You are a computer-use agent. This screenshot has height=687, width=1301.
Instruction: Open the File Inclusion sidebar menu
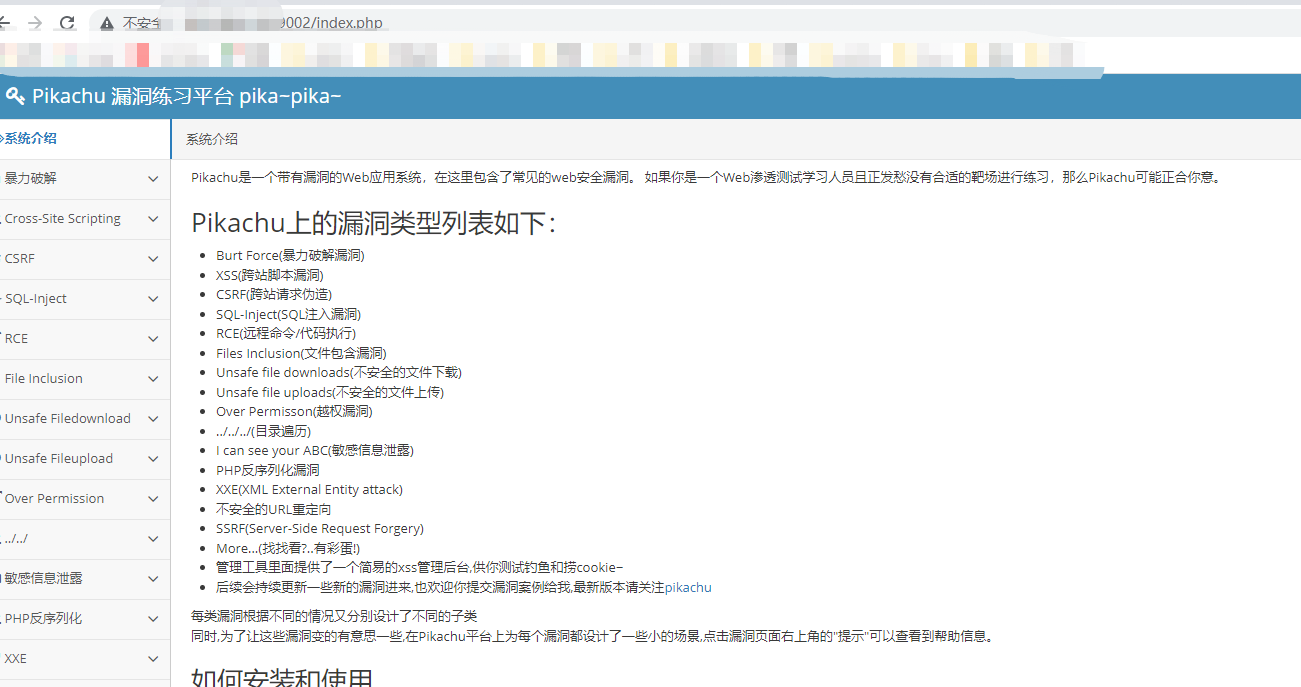pos(85,379)
